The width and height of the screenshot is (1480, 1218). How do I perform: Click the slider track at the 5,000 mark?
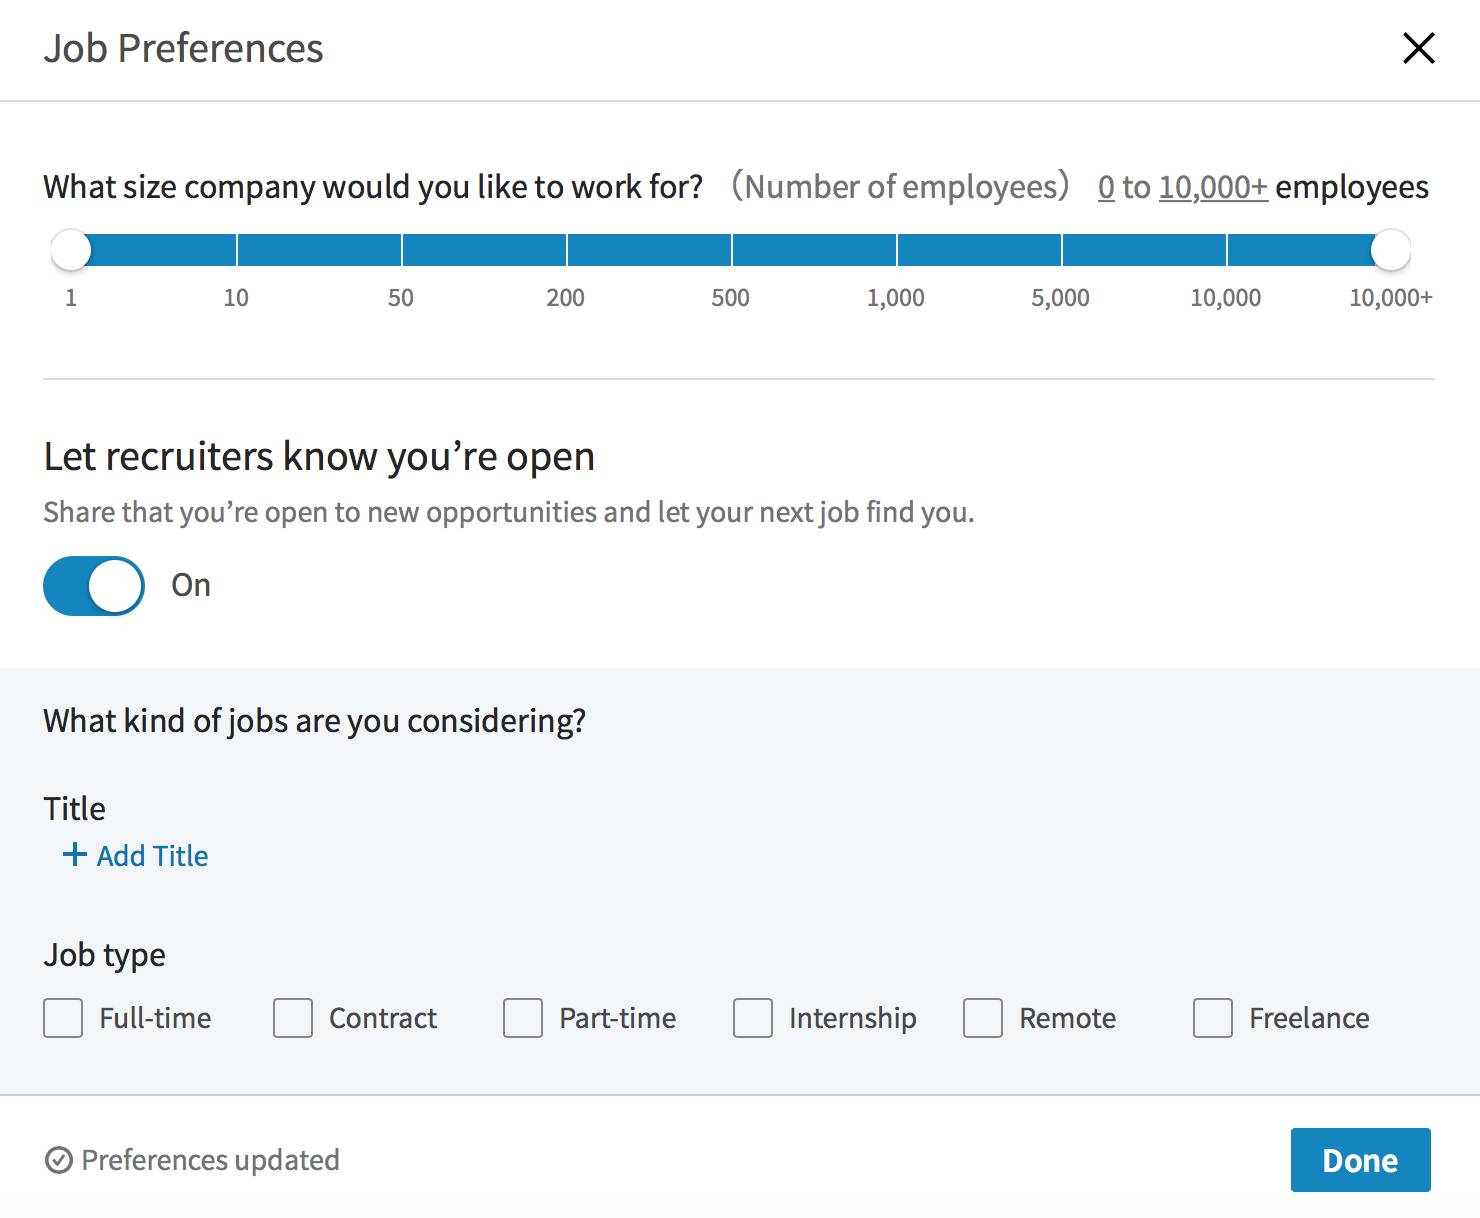(1062, 250)
